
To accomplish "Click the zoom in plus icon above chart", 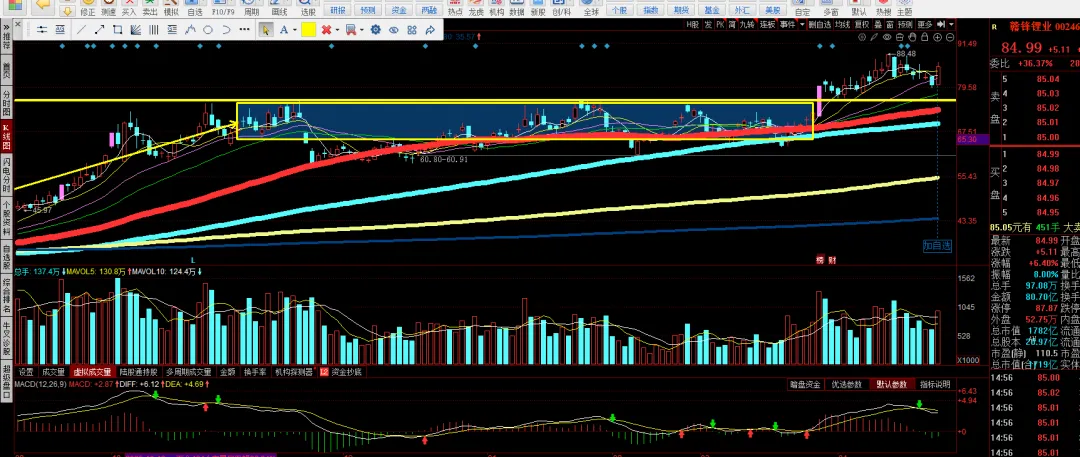I will click(937, 37).
